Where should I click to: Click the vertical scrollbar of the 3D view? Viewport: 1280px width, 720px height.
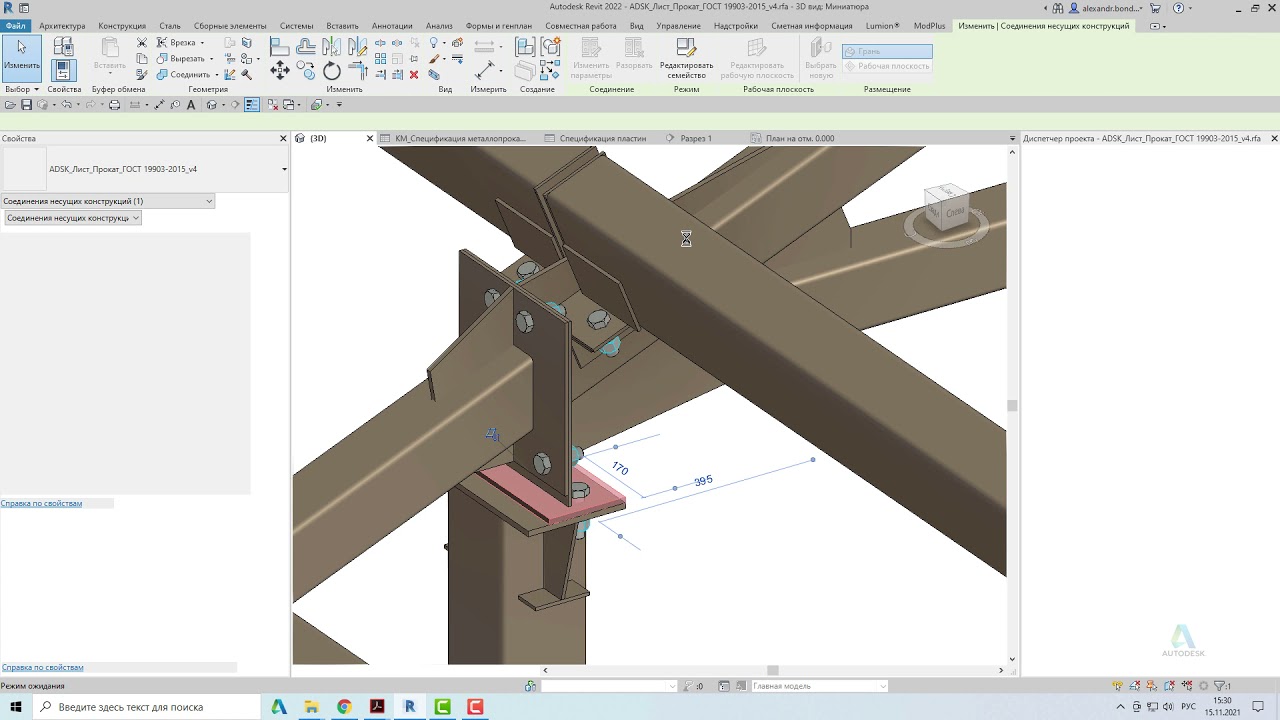[1012, 404]
